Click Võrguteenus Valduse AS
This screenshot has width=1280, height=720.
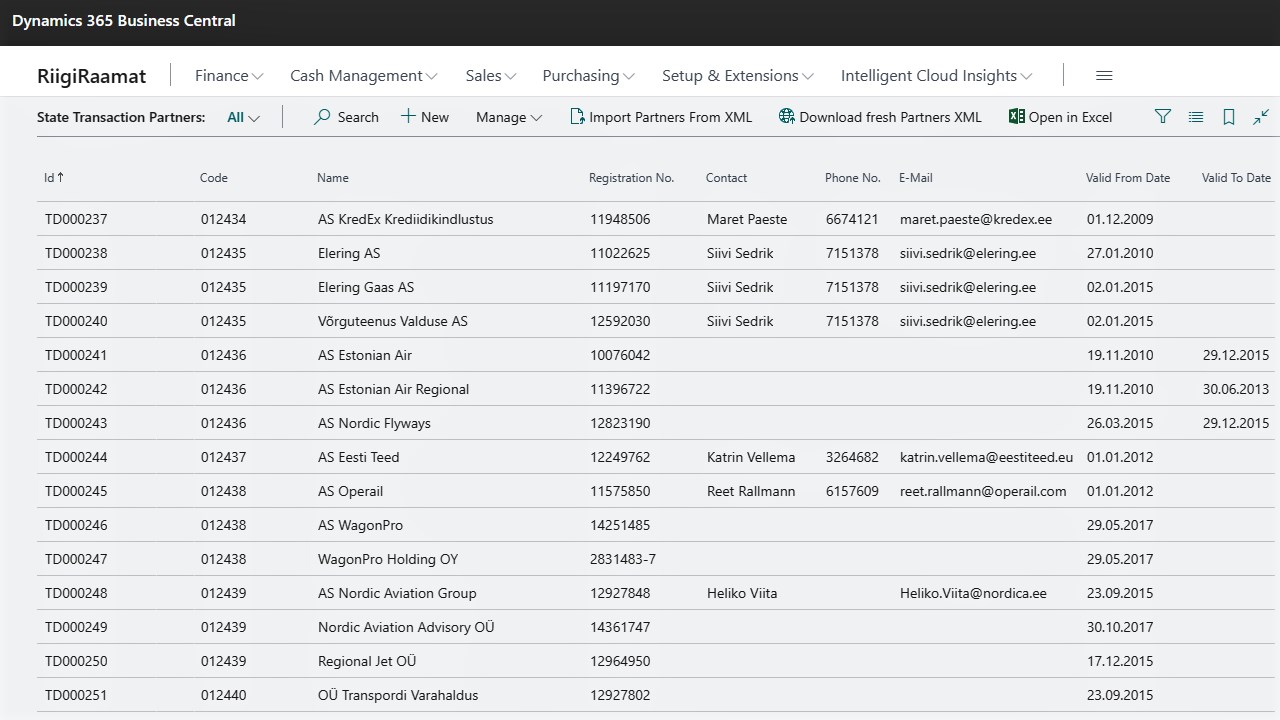(x=393, y=321)
